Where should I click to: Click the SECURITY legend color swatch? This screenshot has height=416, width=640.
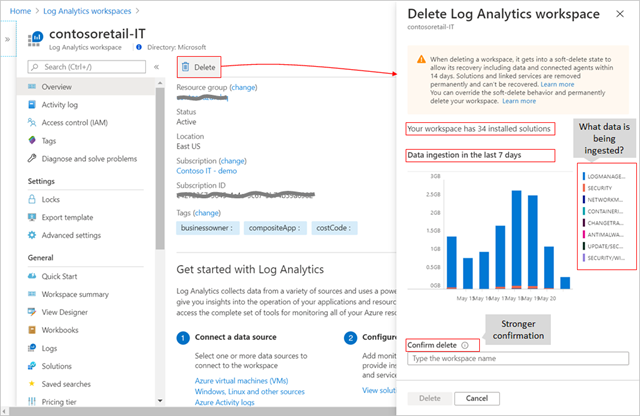click(584, 188)
